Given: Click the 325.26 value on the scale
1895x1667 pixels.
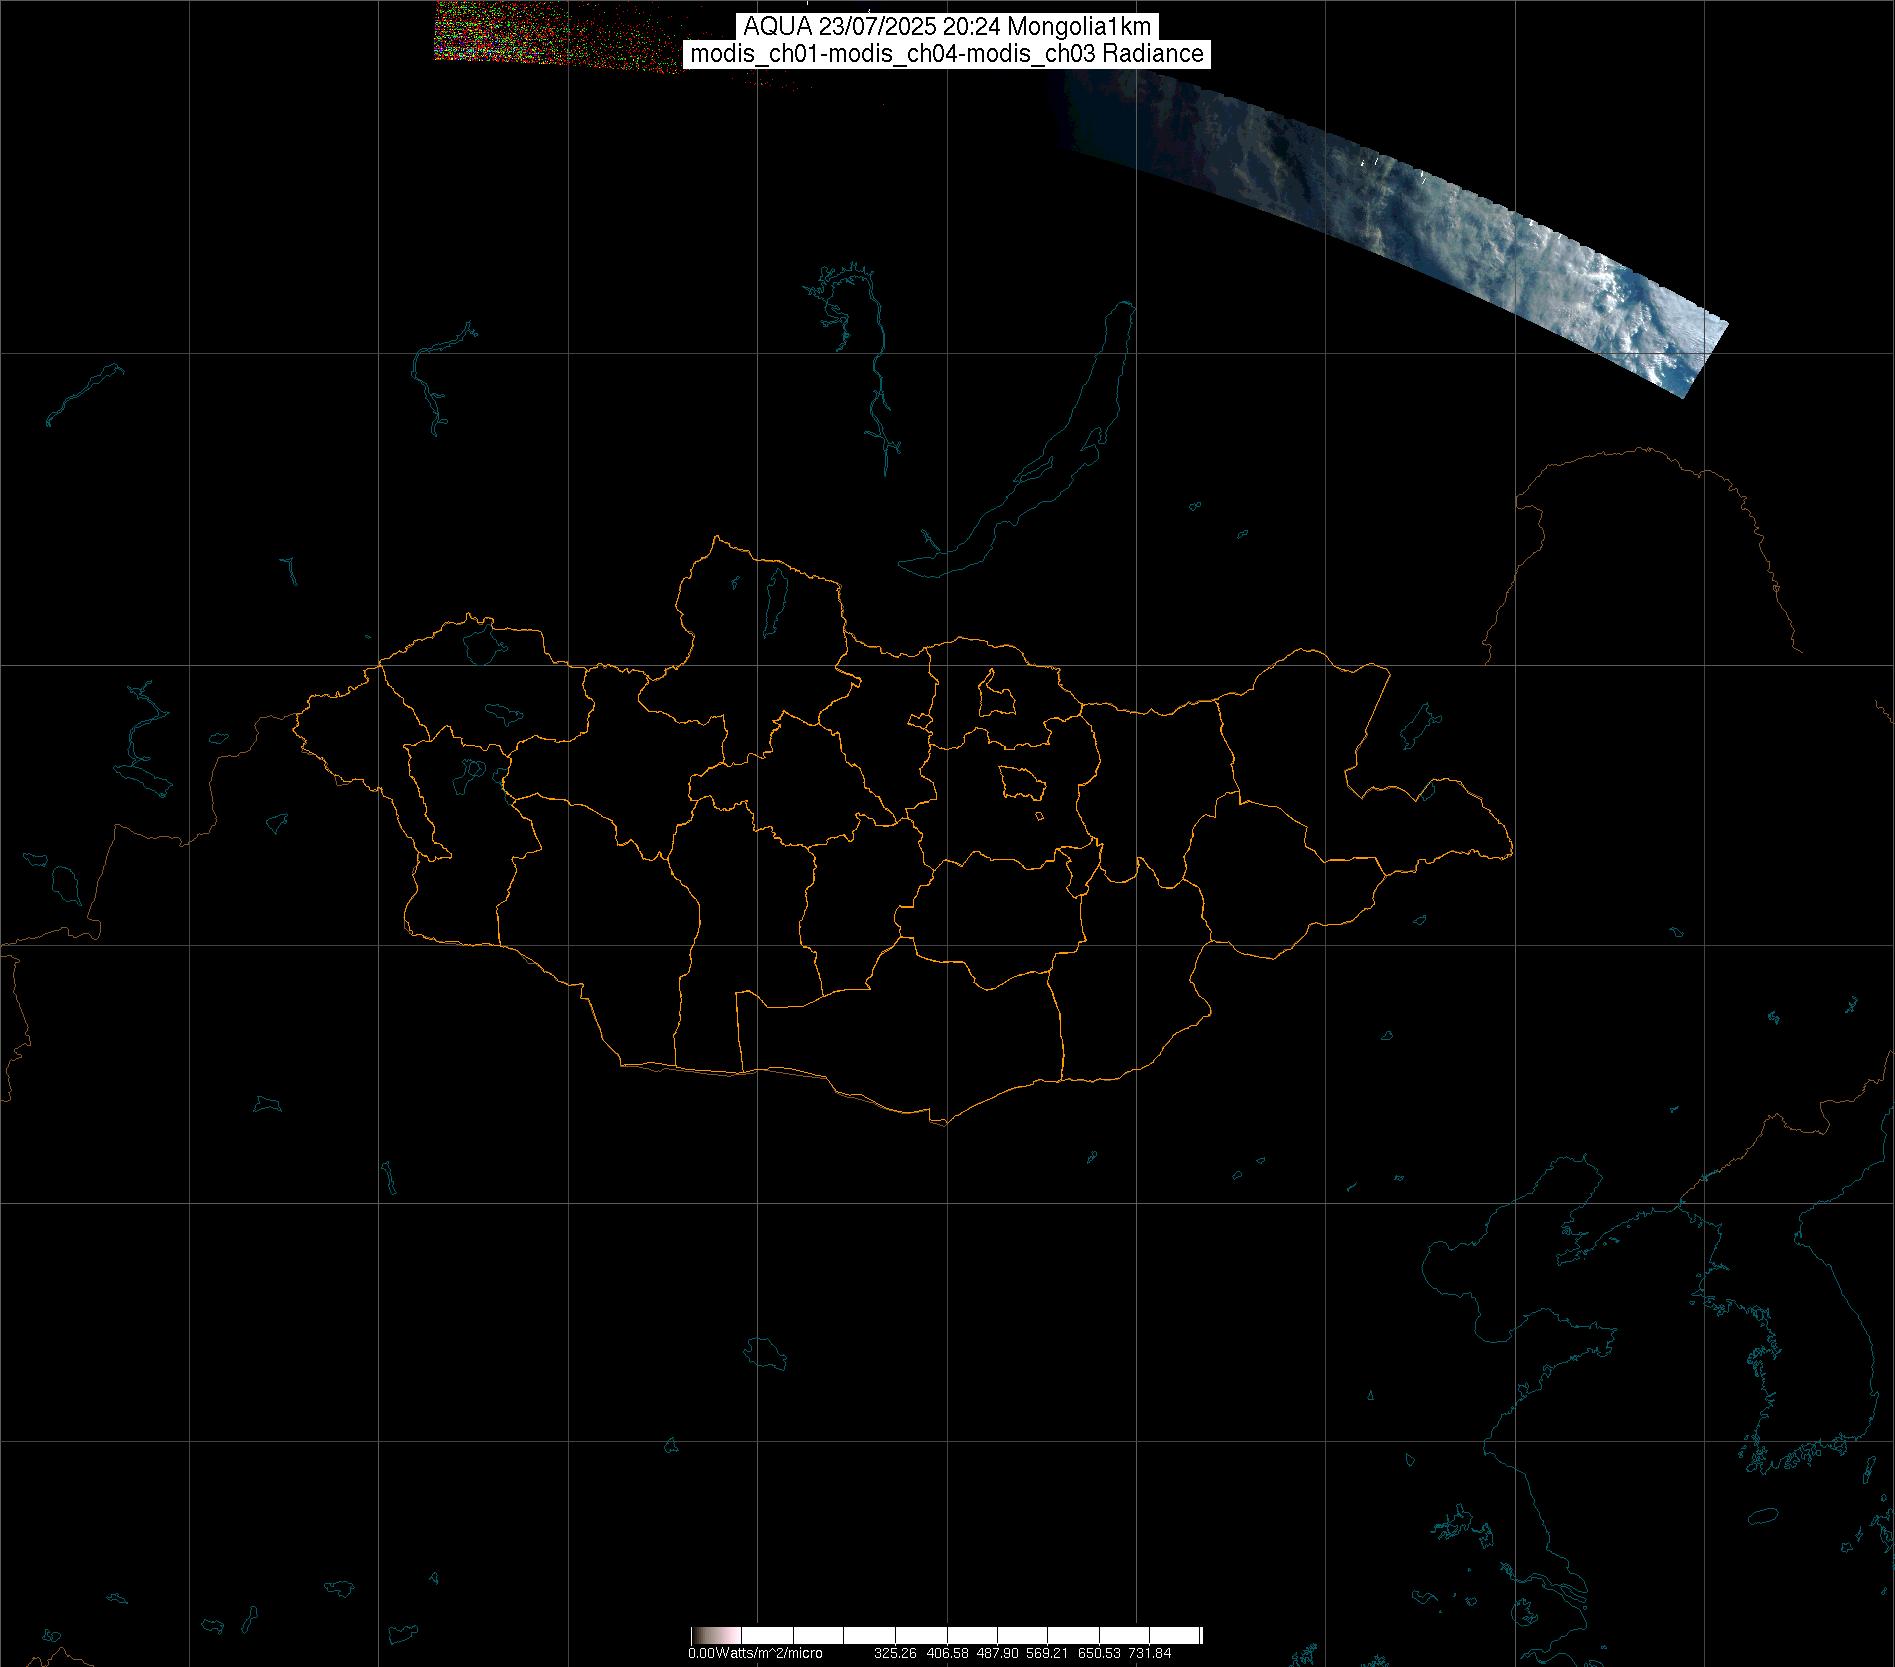Looking at the screenshot, I should (x=895, y=1653).
